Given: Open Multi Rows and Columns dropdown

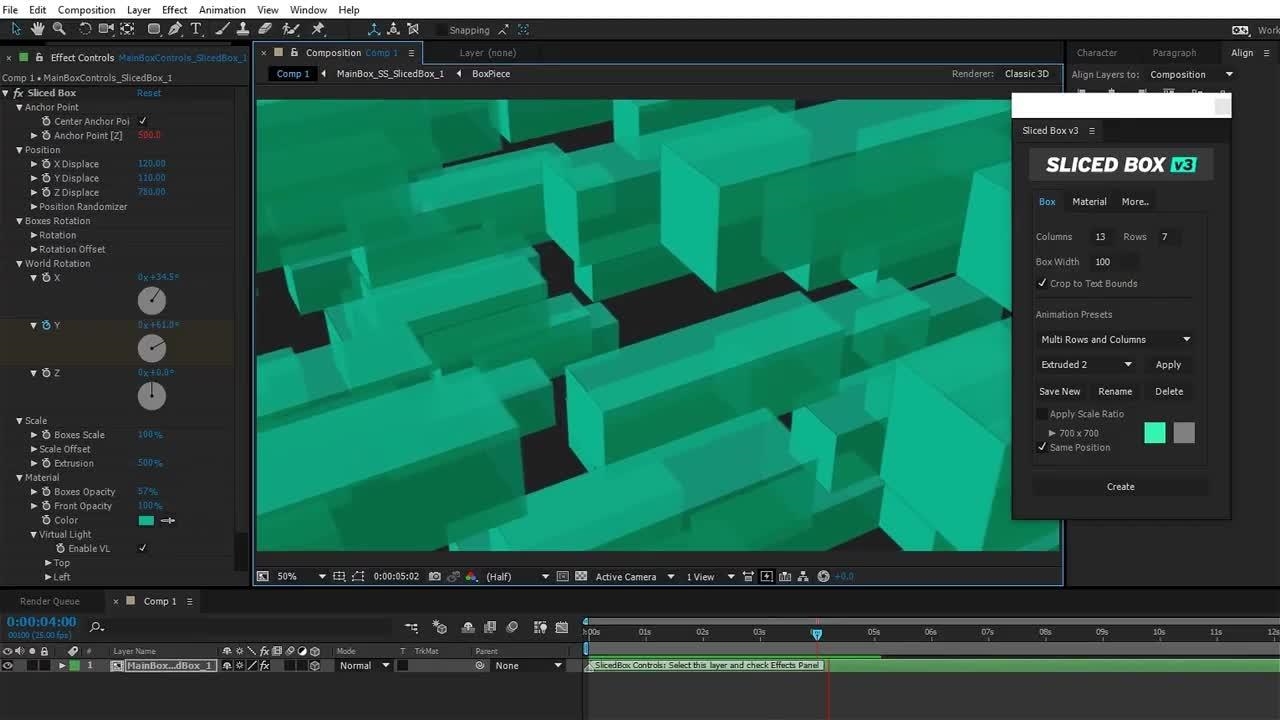Looking at the screenshot, I should point(1115,340).
